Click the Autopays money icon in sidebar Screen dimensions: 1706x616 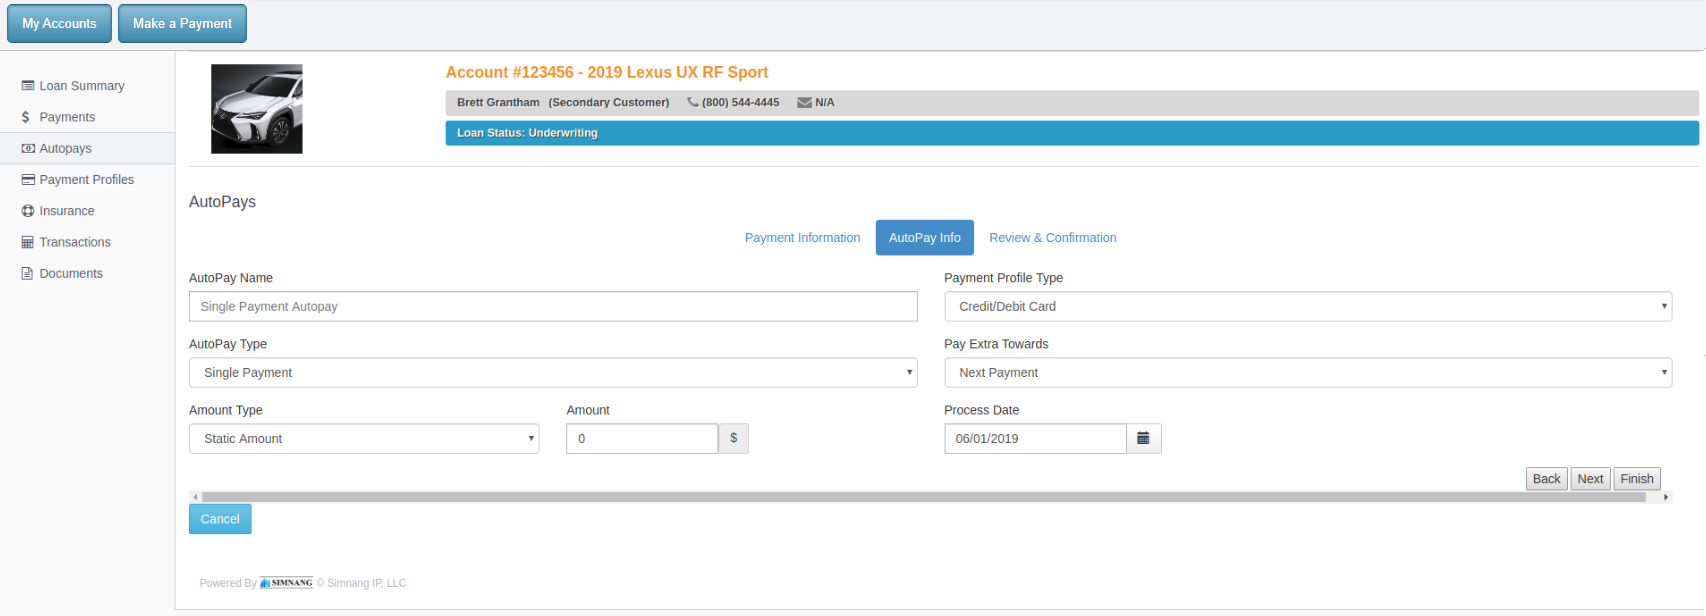click(28, 148)
